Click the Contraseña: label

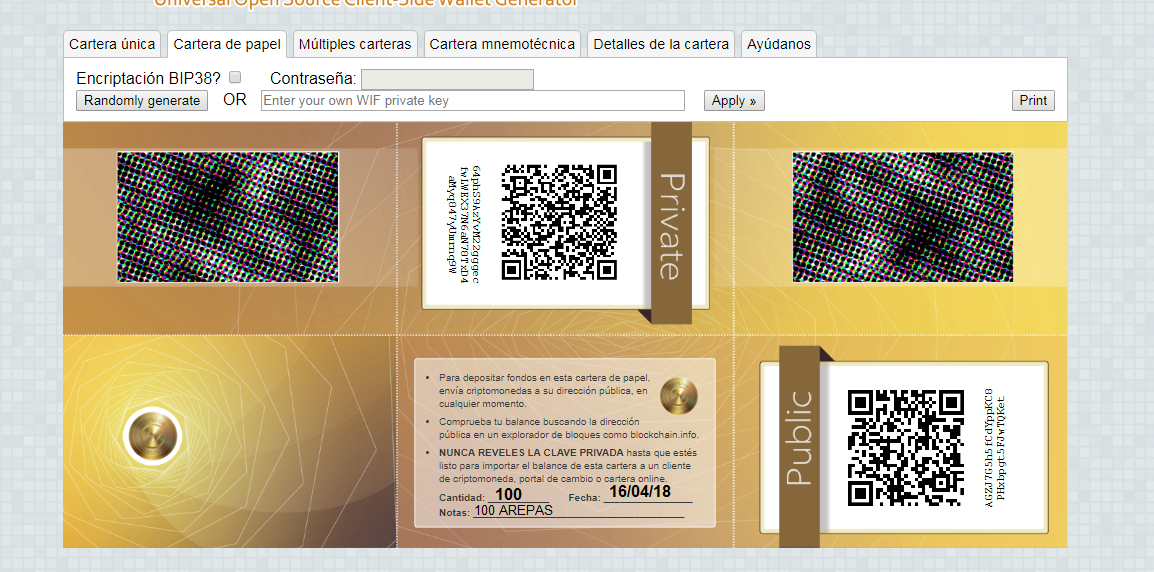pyautogui.click(x=314, y=79)
